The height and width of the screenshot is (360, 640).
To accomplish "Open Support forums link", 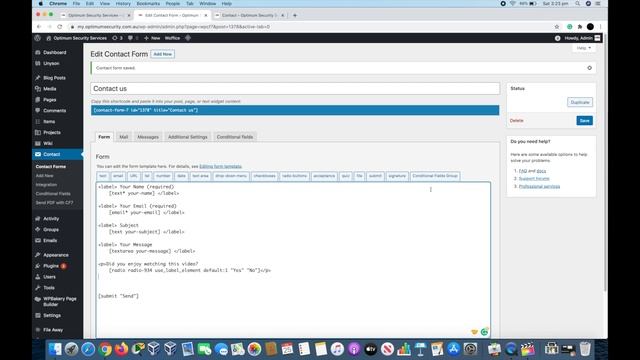I will [534, 179].
